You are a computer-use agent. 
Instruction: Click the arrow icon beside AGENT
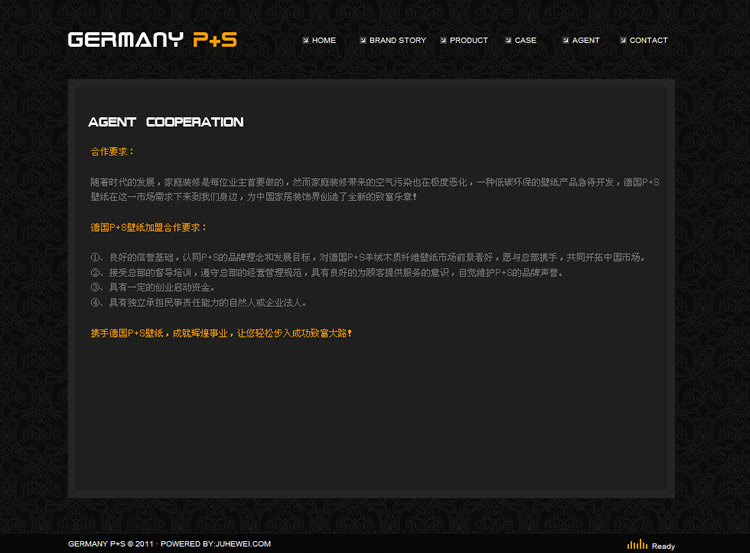click(566, 41)
